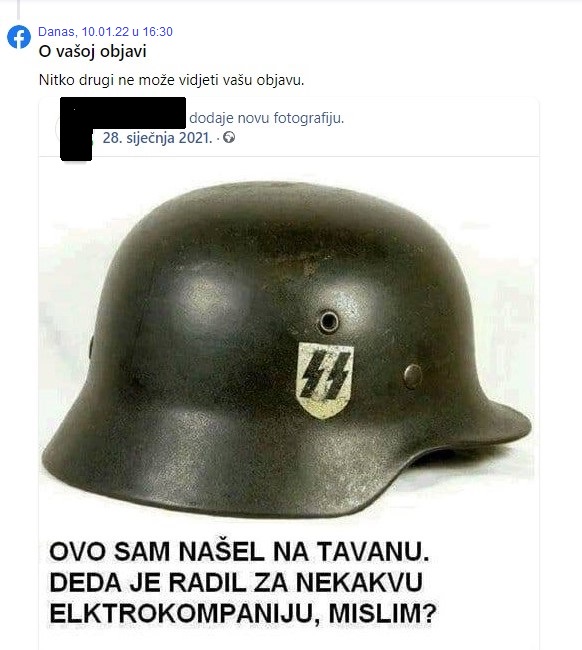Select the "O vašoj objavi" heading
This screenshot has width=582, height=650.
pyautogui.click(x=92, y=51)
